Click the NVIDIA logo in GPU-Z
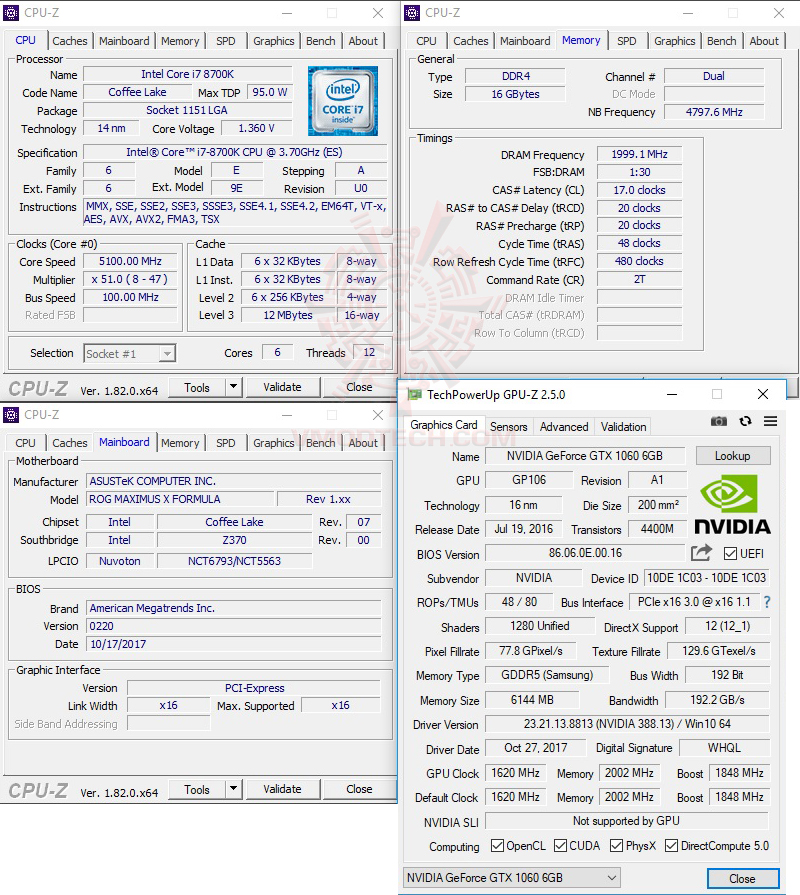The height and width of the screenshot is (895, 800). tap(732, 505)
